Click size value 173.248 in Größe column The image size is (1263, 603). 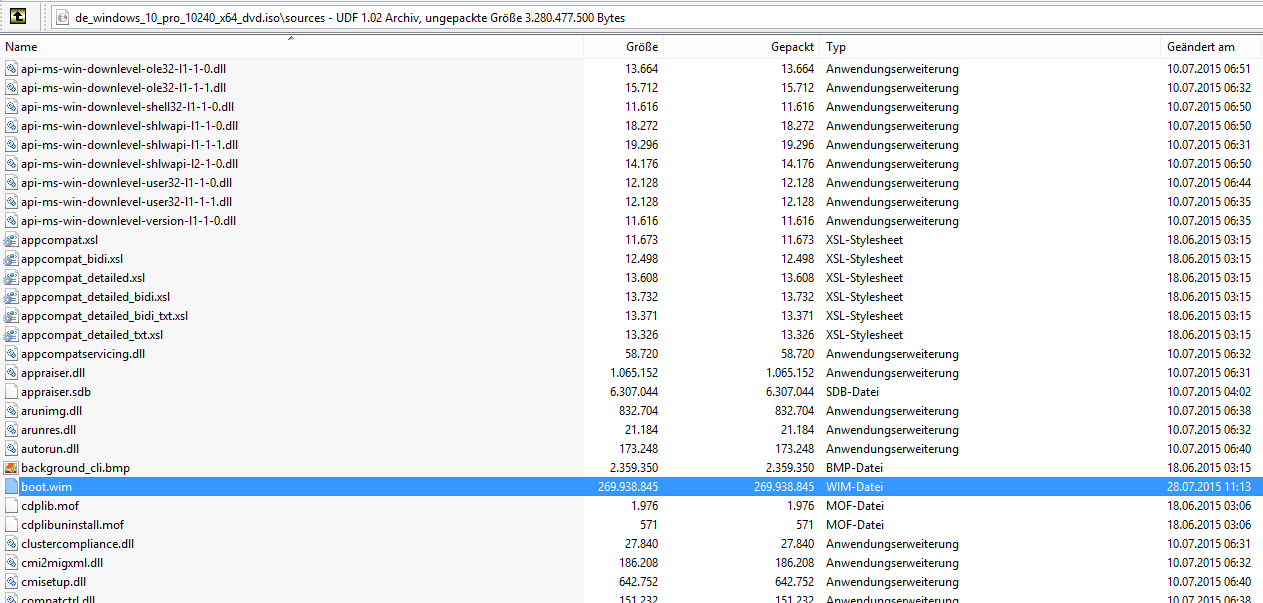pos(639,449)
